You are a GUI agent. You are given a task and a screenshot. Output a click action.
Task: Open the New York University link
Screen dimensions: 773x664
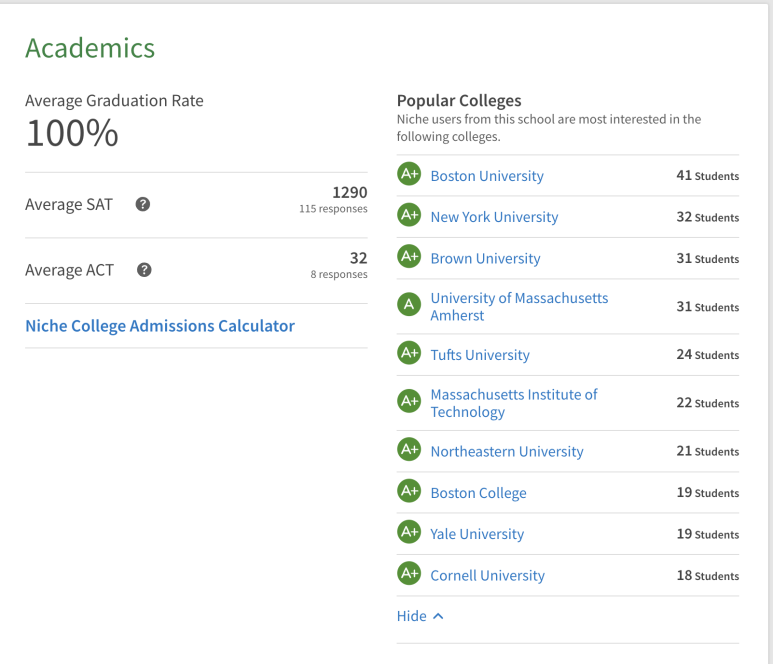coord(494,217)
